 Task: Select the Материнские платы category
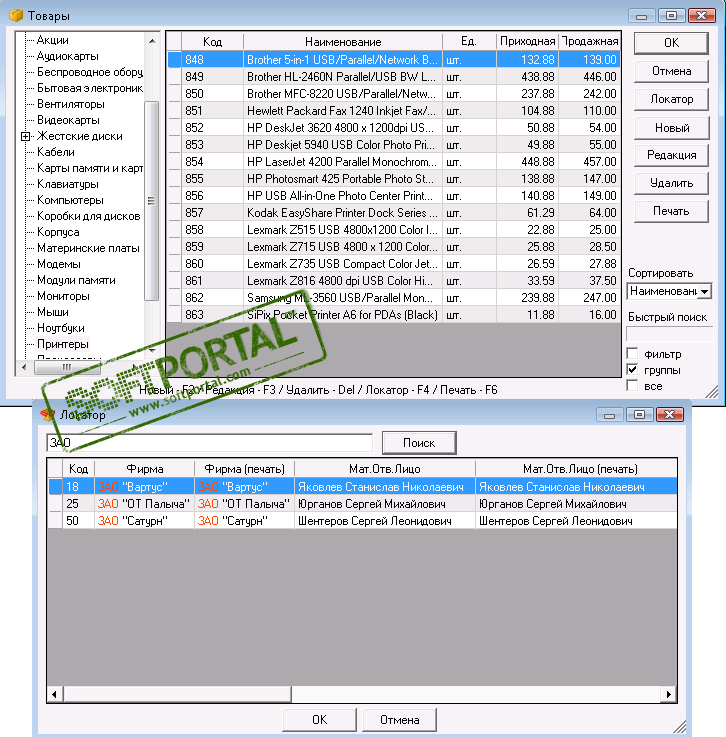[88, 248]
